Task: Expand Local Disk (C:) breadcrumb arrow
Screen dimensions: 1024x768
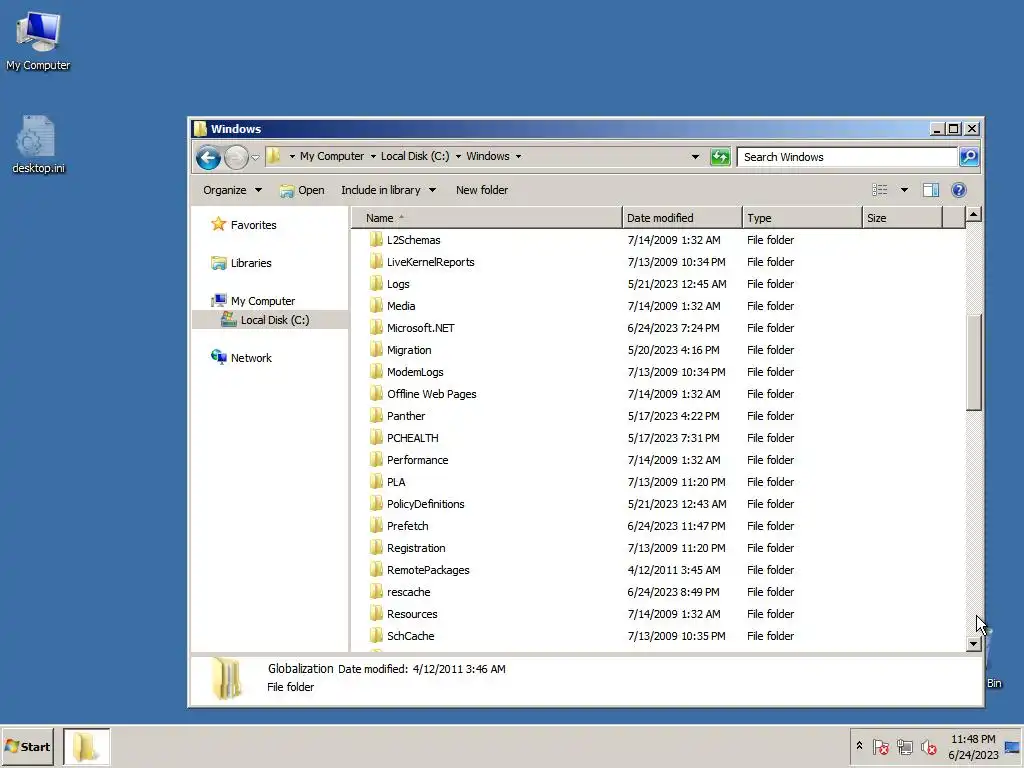Action: point(458,157)
